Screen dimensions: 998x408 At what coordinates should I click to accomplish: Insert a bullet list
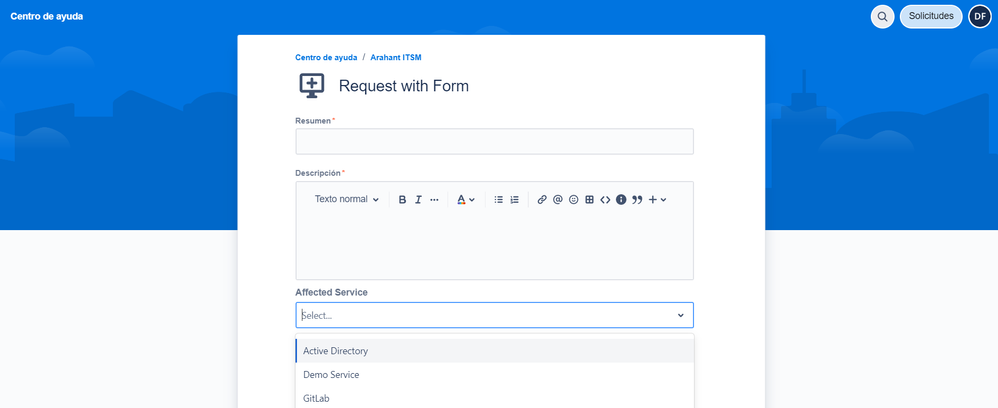499,200
